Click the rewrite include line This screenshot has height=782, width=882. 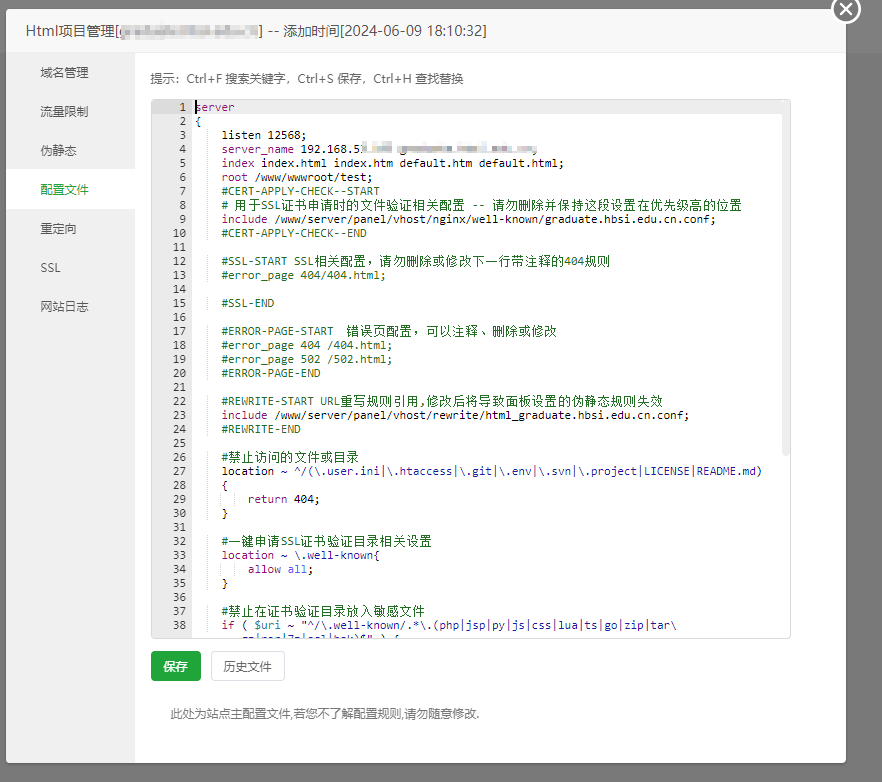click(x=456, y=415)
